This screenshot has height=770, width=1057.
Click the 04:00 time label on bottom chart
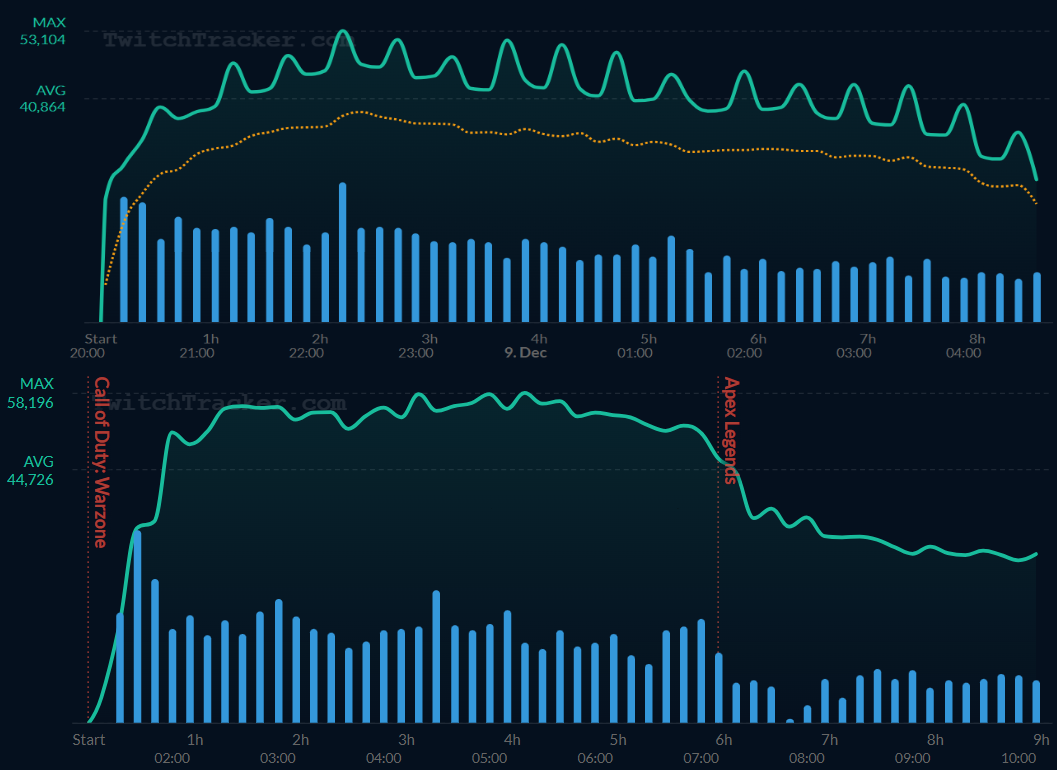(x=384, y=759)
